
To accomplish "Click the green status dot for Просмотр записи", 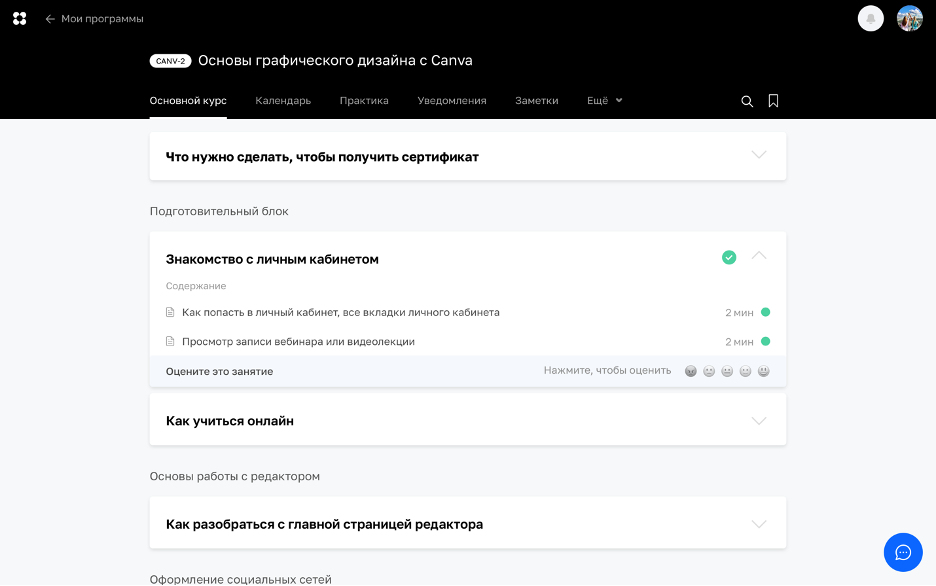I will click(765, 341).
